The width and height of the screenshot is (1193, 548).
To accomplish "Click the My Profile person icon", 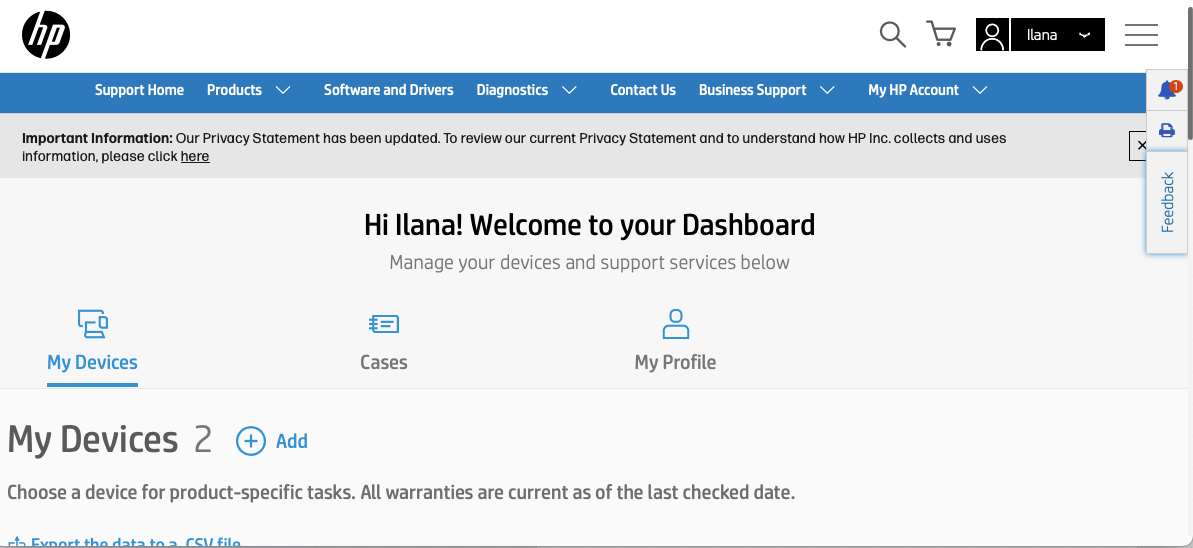I will coord(676,323).
